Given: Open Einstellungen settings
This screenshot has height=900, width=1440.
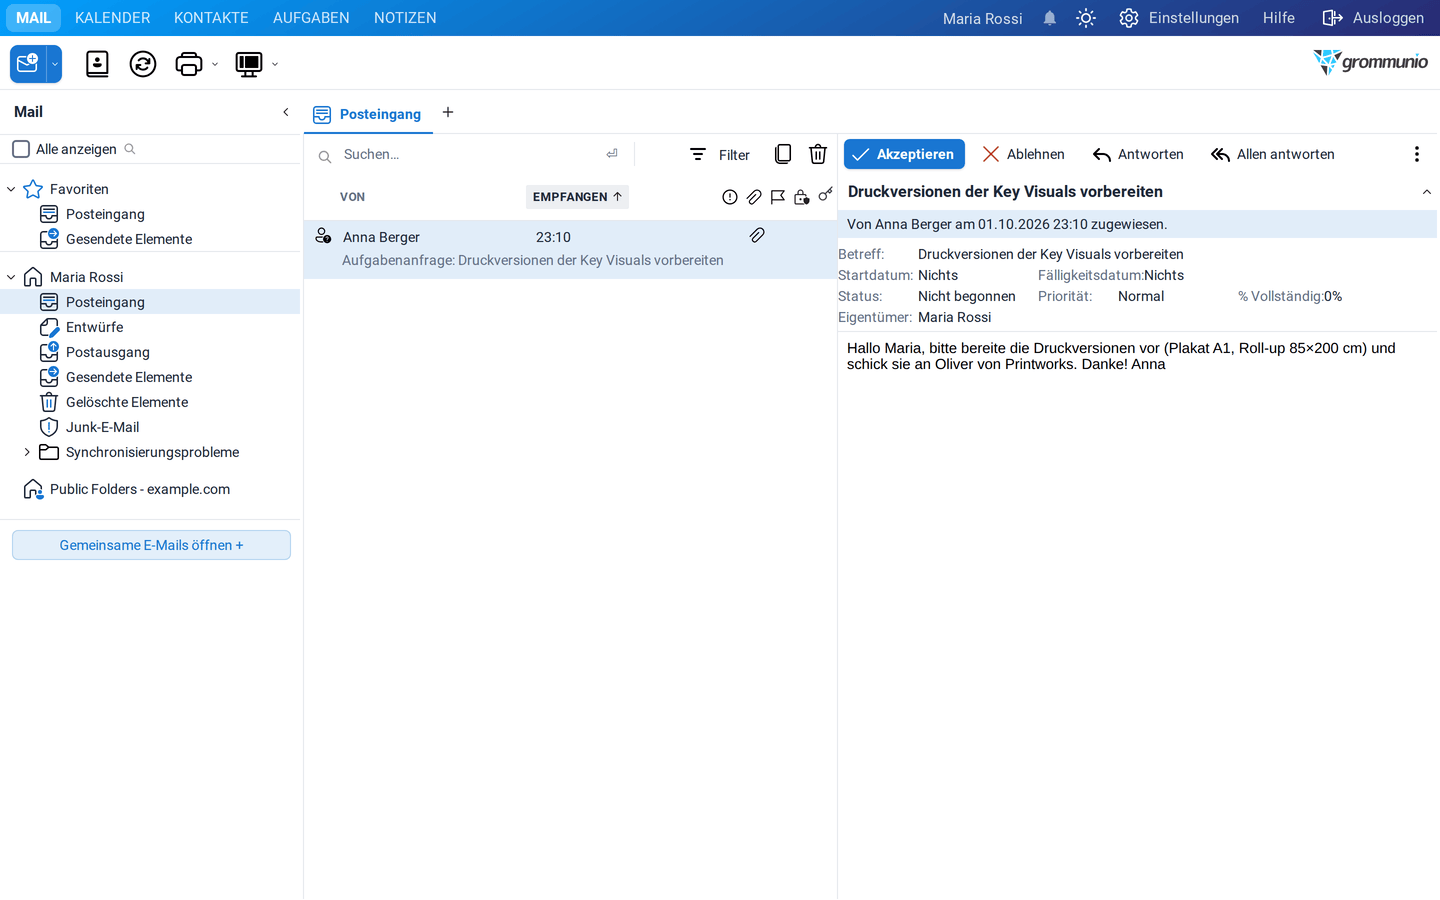Looking at the screenshot, I should [1179, 18].
